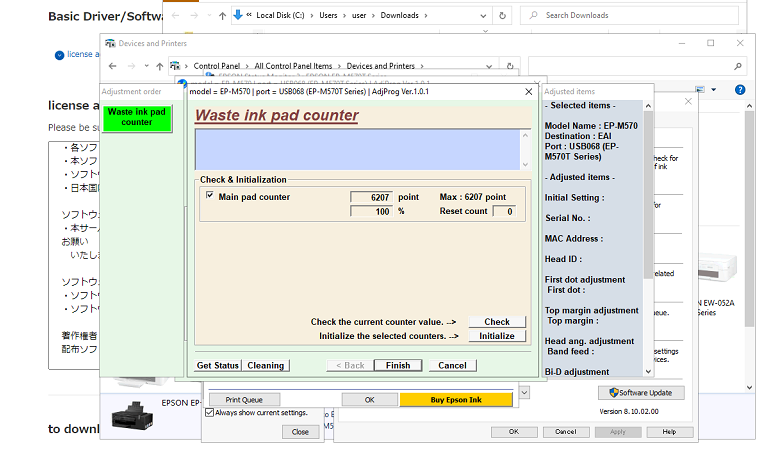The image size is (771, 449).
Task: Open the view options dropdown arrow
Action: coord(713,90)
